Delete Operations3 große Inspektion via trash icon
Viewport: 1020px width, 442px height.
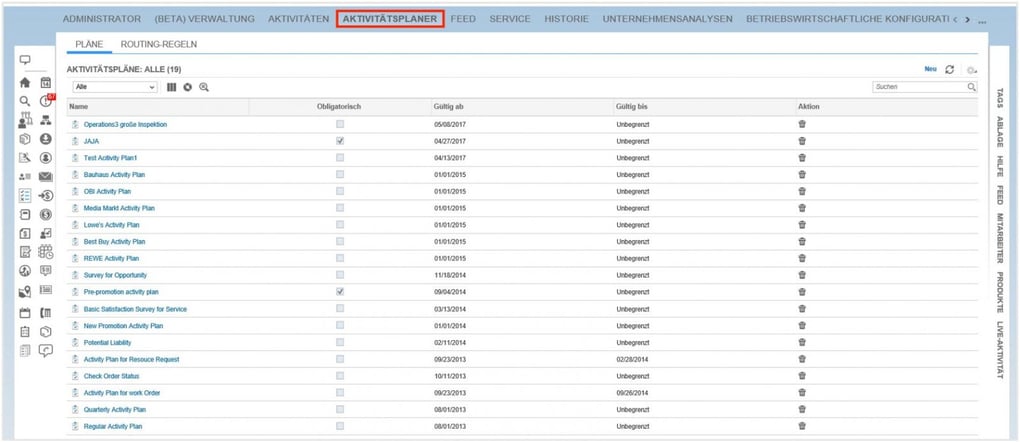[x=802, y=124]
